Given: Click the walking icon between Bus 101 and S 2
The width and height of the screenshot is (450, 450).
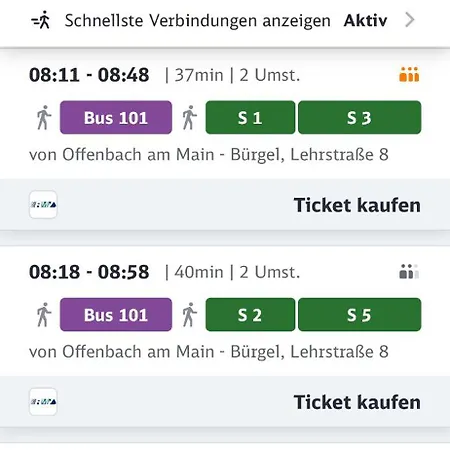Looking at the screenshot, I should pos(189,314).
